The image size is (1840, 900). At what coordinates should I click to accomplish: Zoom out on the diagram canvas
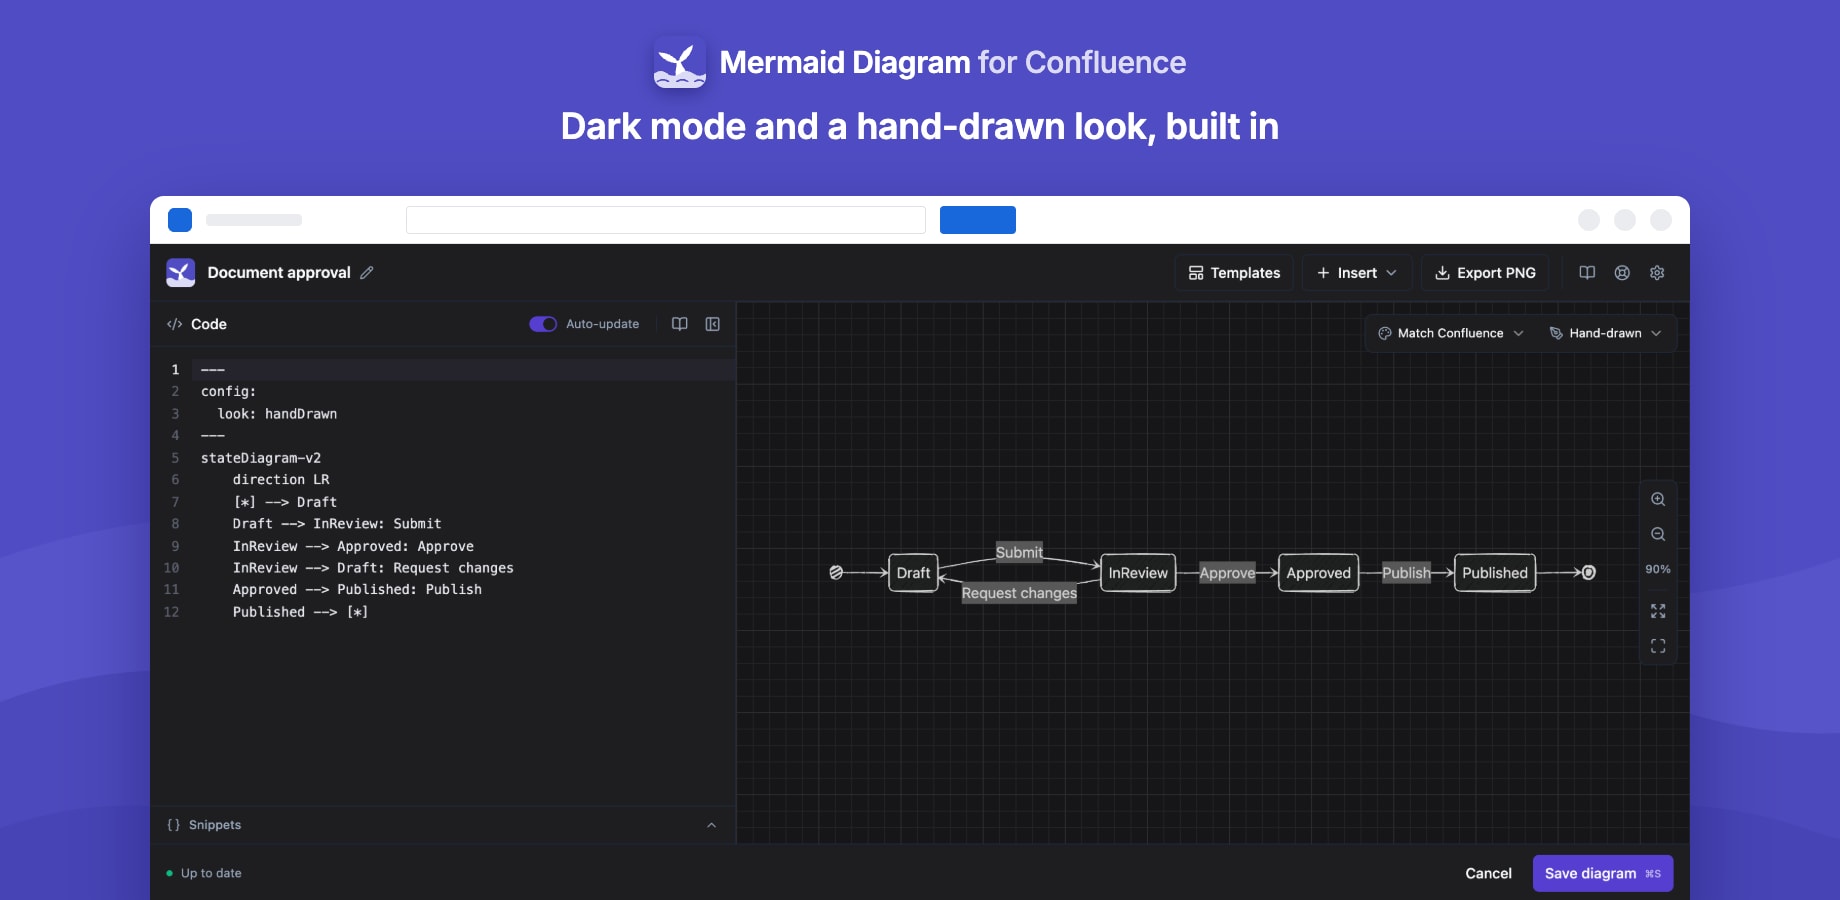click(x=1658, y=534)
